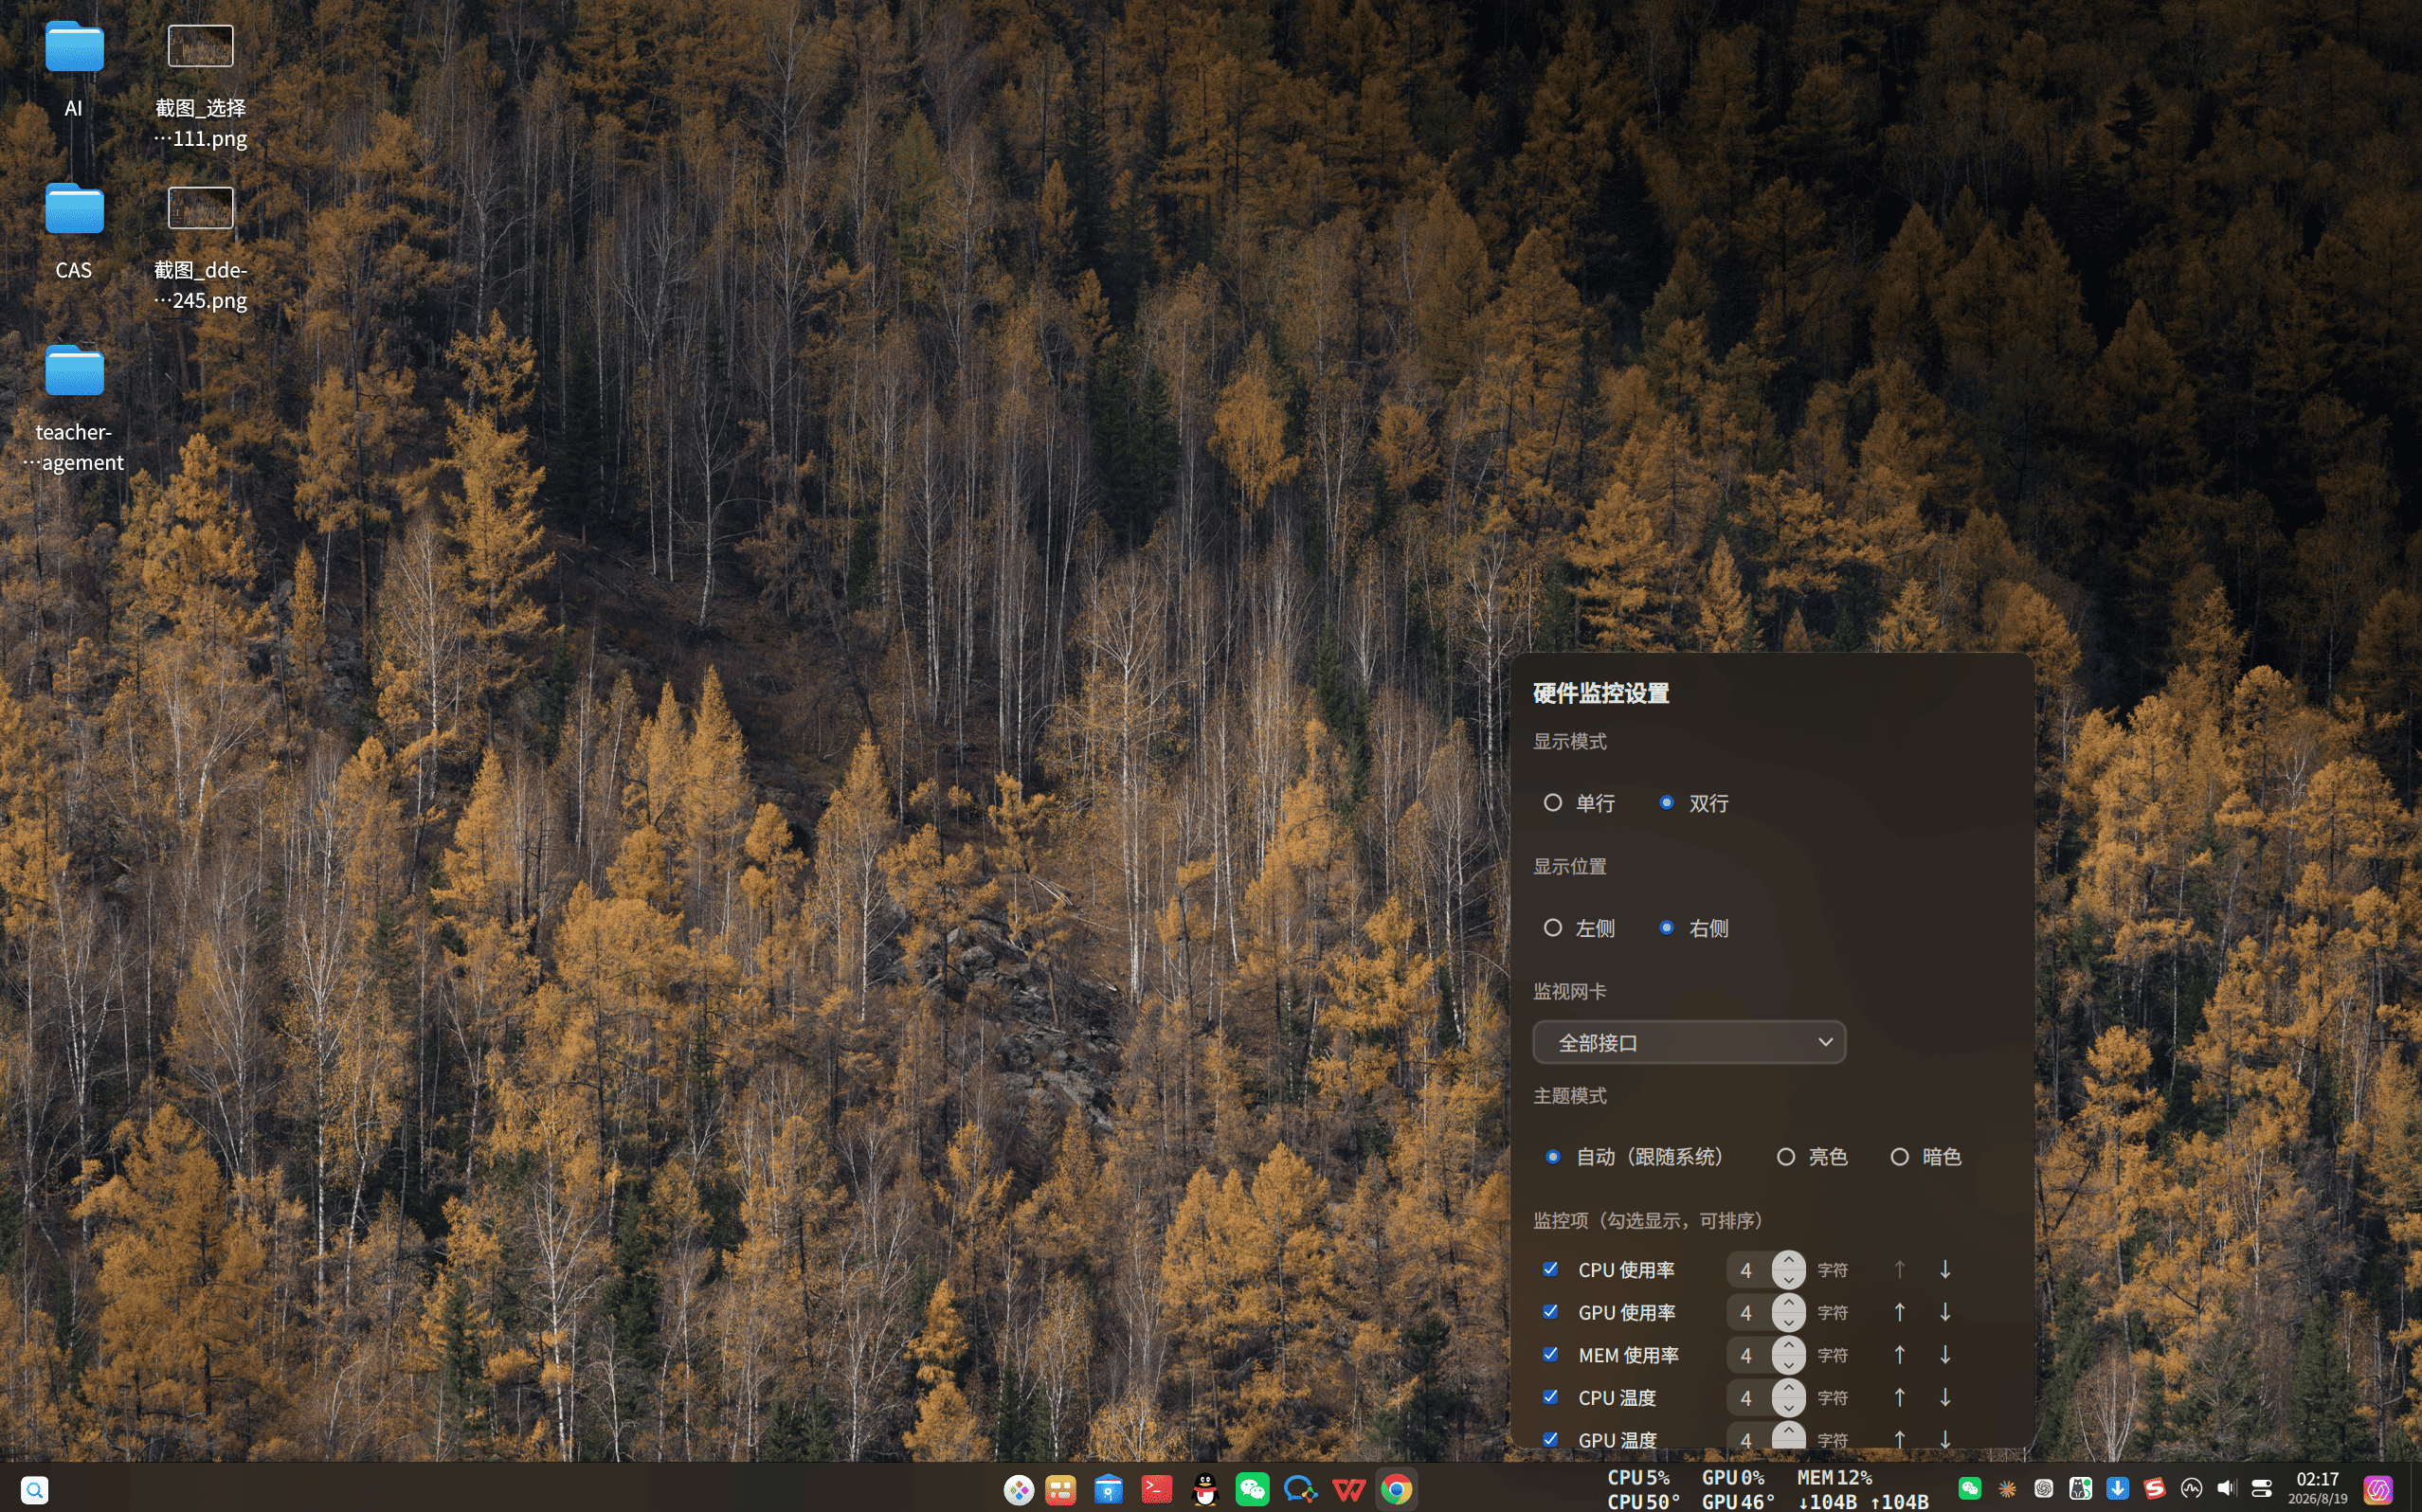Viewport: 2422px width, 1512px height.
Task: Select the 单行 display mode radio
Action: pos(1552,803)
